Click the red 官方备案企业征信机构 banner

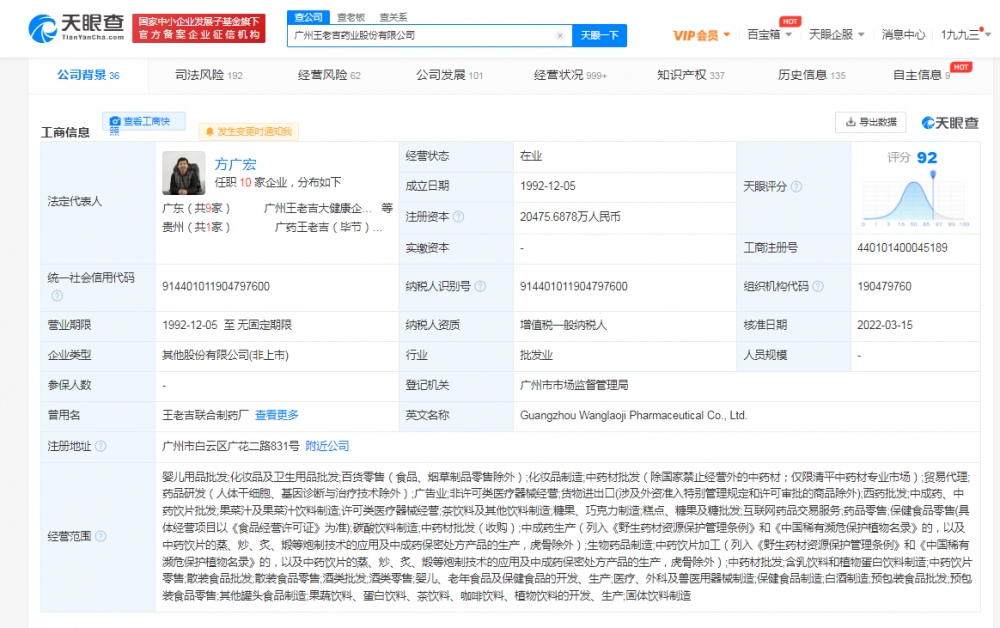click(x=198, y=28)
